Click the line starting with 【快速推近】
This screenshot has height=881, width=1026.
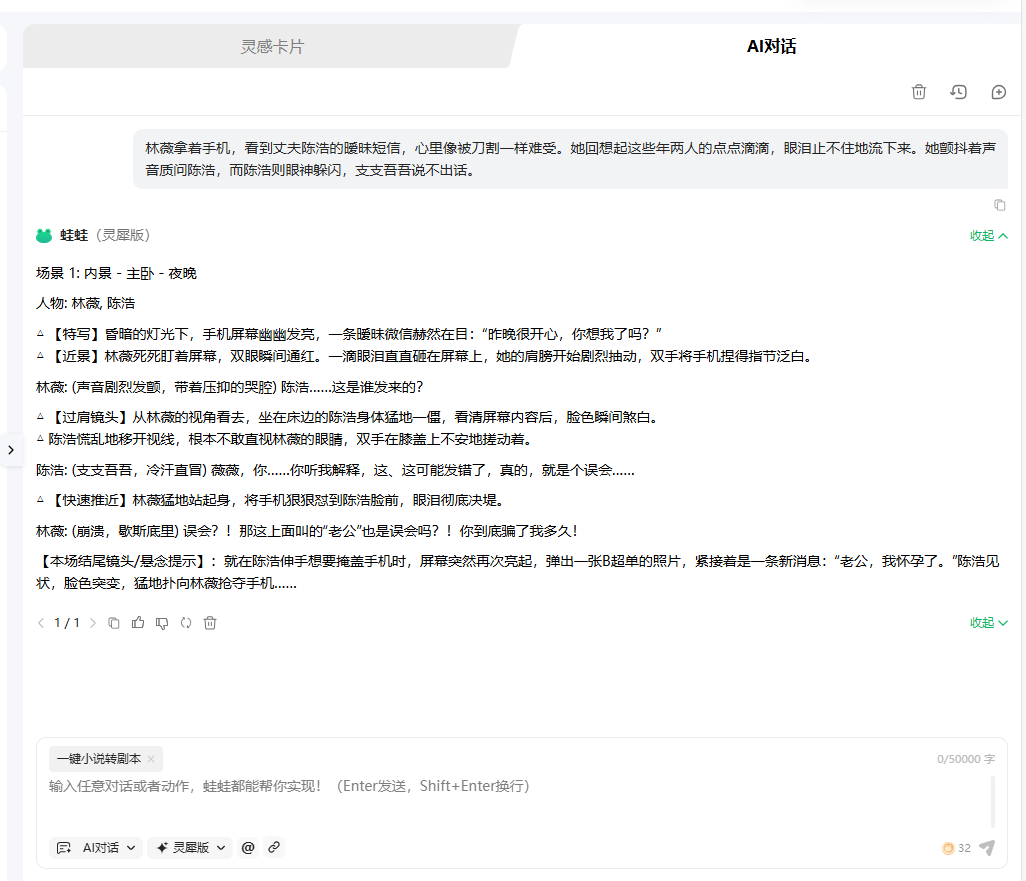(271, 501)
